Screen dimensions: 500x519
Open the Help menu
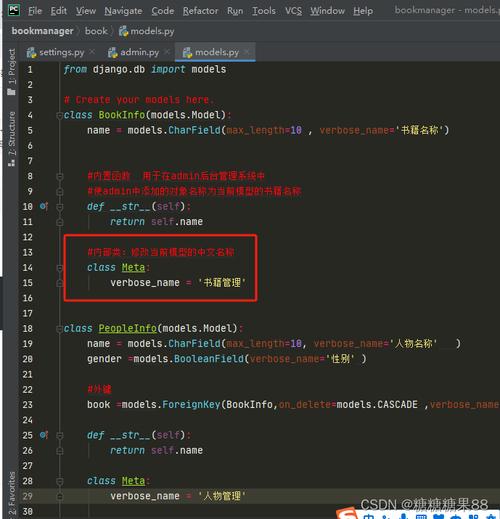coord(363,11)
